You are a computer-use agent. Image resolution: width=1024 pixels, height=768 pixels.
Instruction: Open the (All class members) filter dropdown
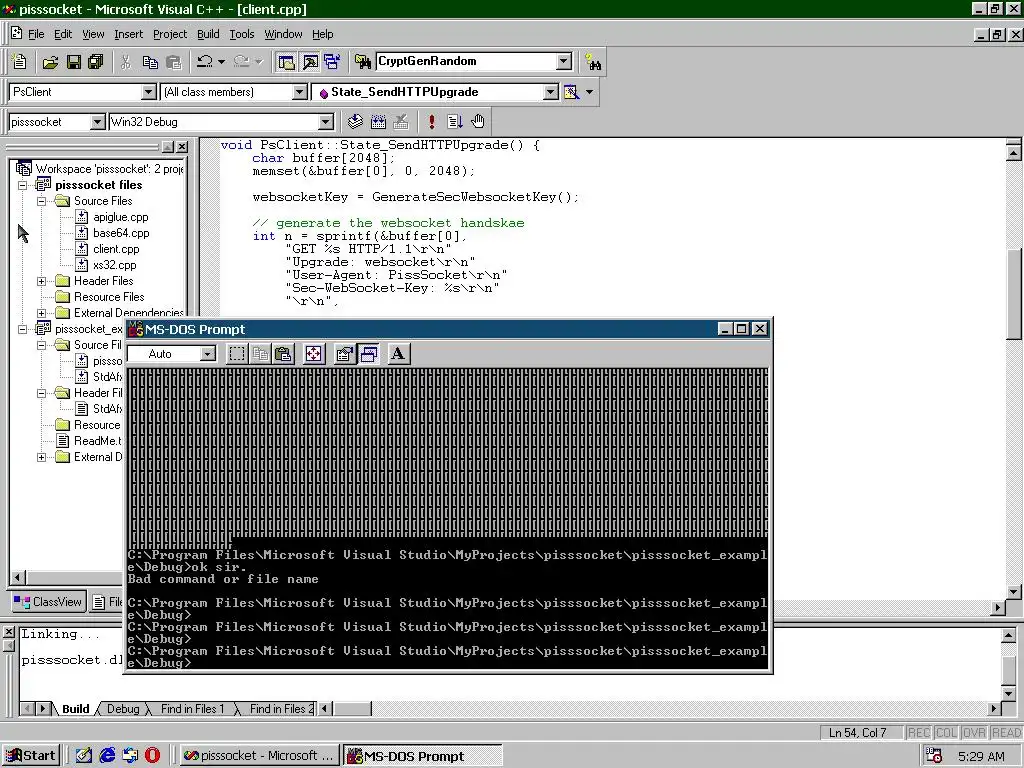pos(299,92)
